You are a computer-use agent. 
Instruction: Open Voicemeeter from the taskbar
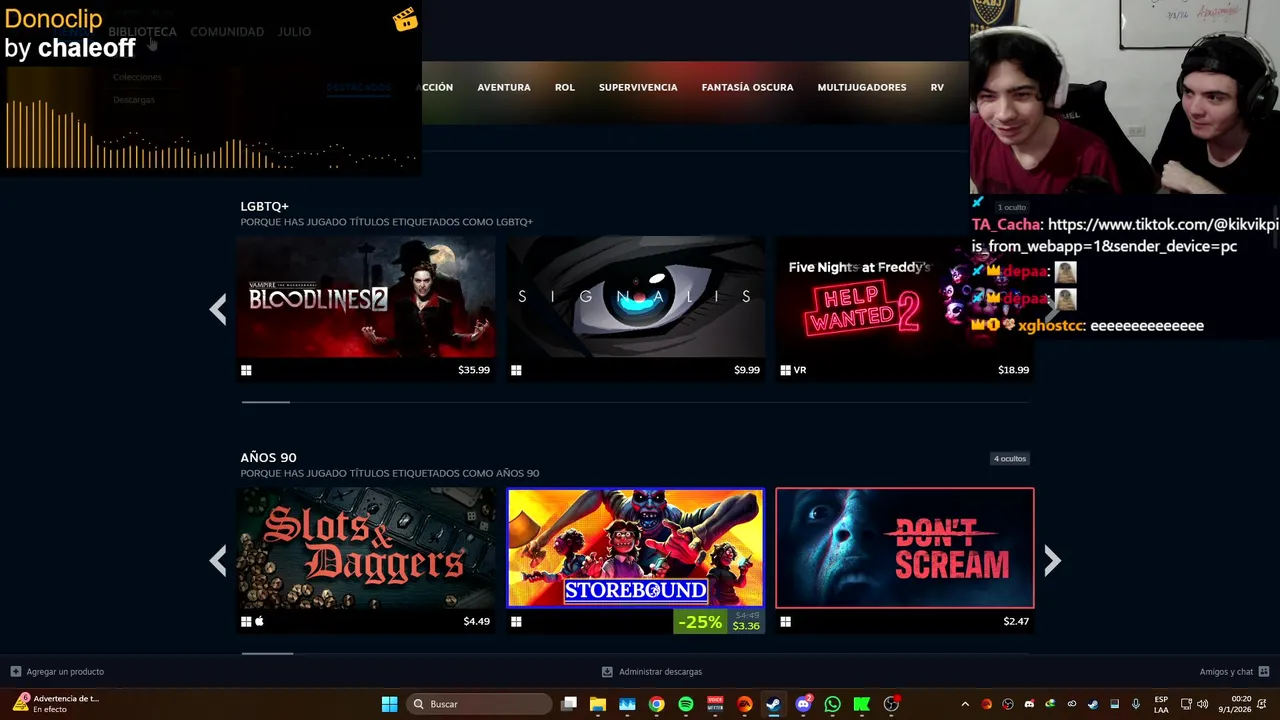(x=715, y=704)
